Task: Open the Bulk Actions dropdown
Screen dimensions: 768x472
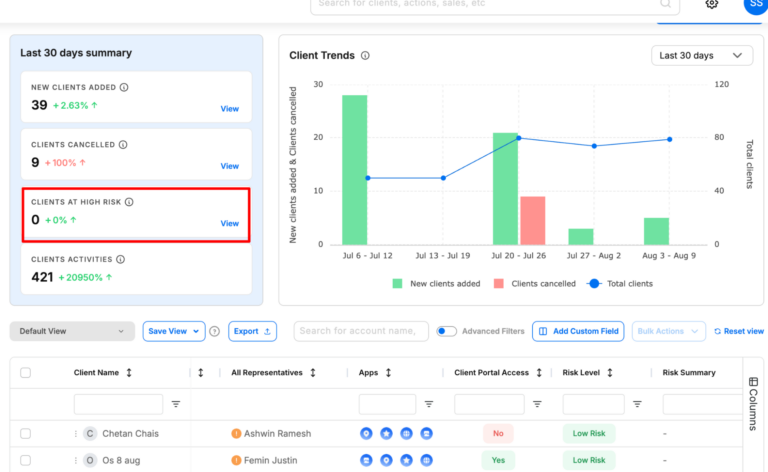Action: [x=669, y=331]
